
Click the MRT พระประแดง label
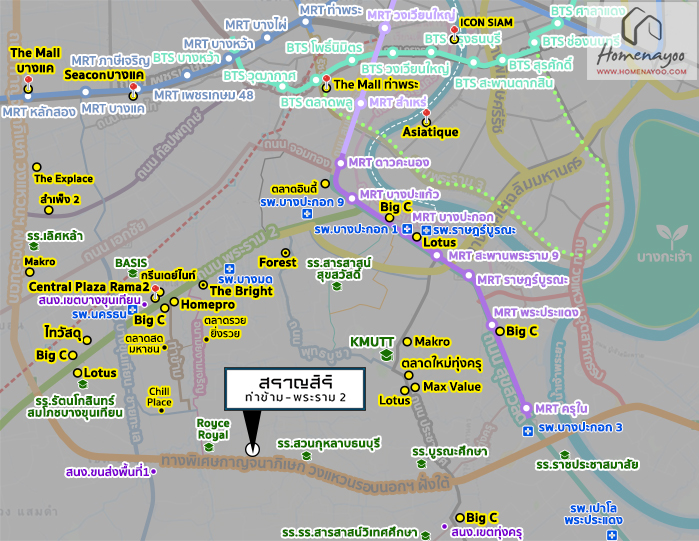click(x=536, y=312)
